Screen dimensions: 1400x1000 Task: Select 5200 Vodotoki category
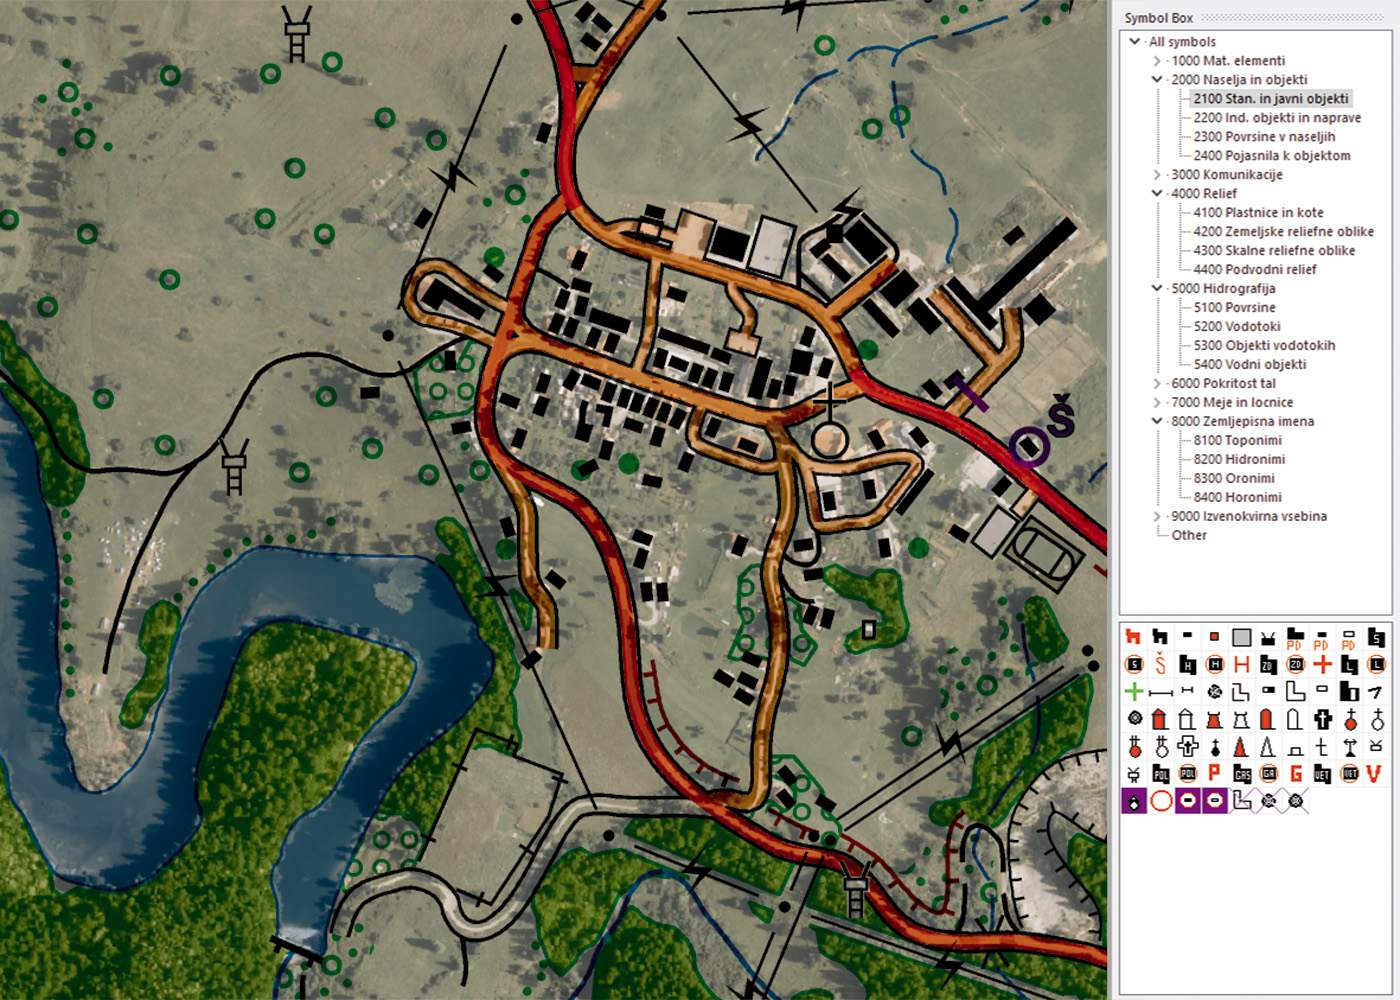(1236, 327)
